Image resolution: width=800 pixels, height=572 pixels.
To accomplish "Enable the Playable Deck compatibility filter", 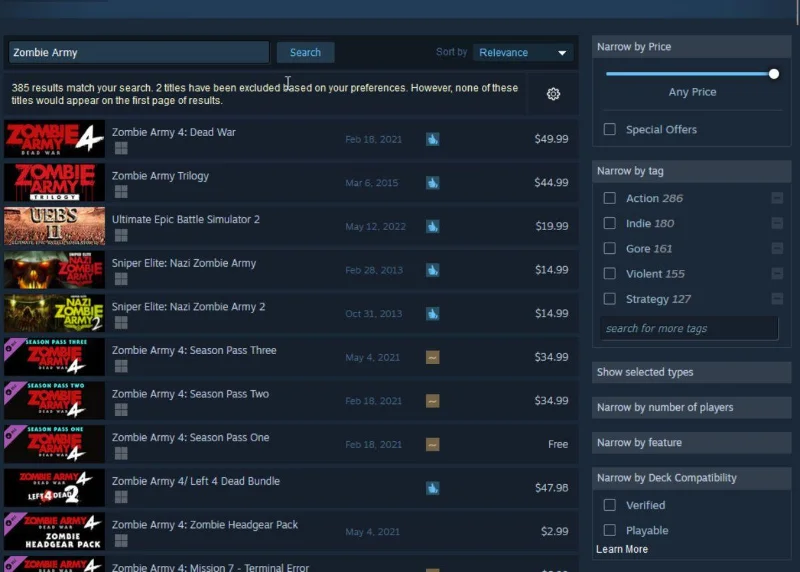I will click(x=609, y=530).
